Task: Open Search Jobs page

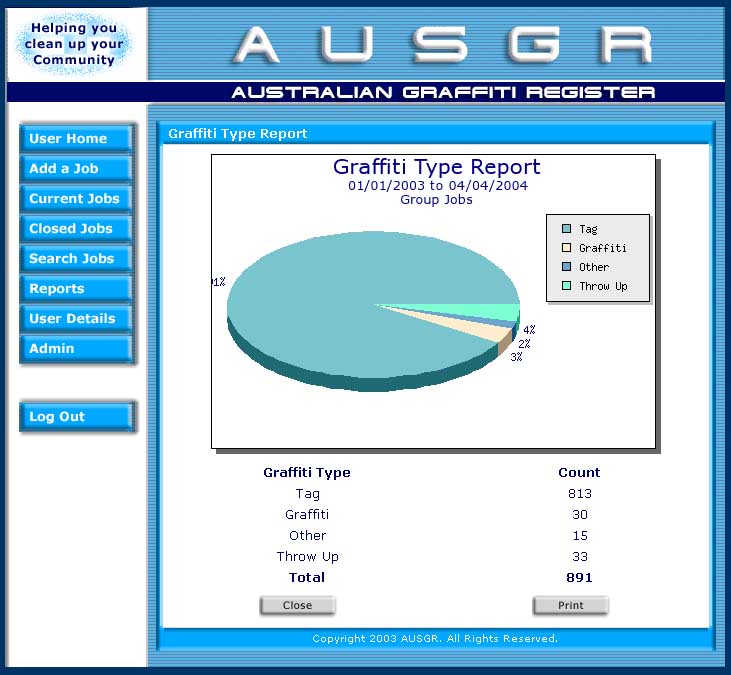Action: coord(76,259)
